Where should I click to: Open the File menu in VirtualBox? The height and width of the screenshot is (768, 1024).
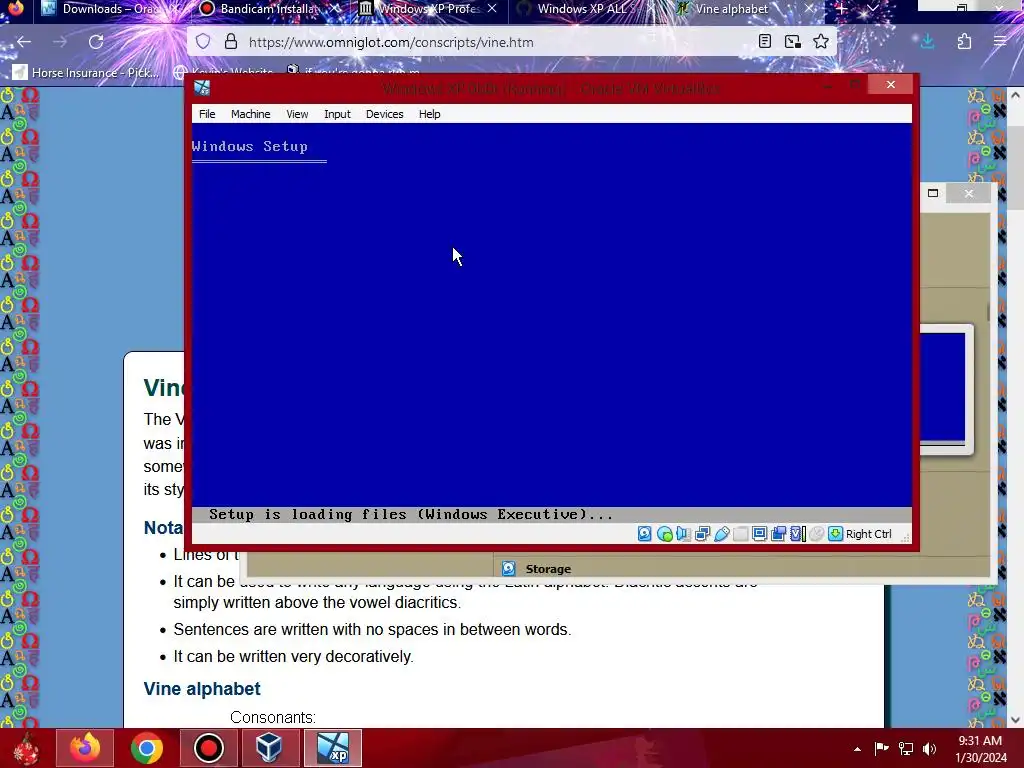[x=207, y=114]
